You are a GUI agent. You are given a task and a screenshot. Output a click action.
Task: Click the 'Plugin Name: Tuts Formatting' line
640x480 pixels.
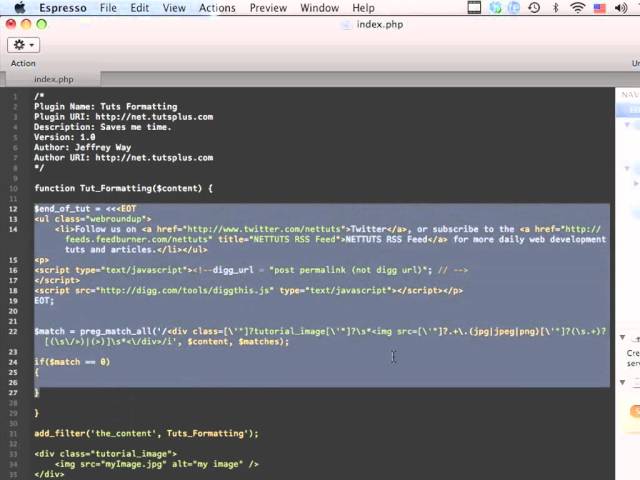click(106, 107)
